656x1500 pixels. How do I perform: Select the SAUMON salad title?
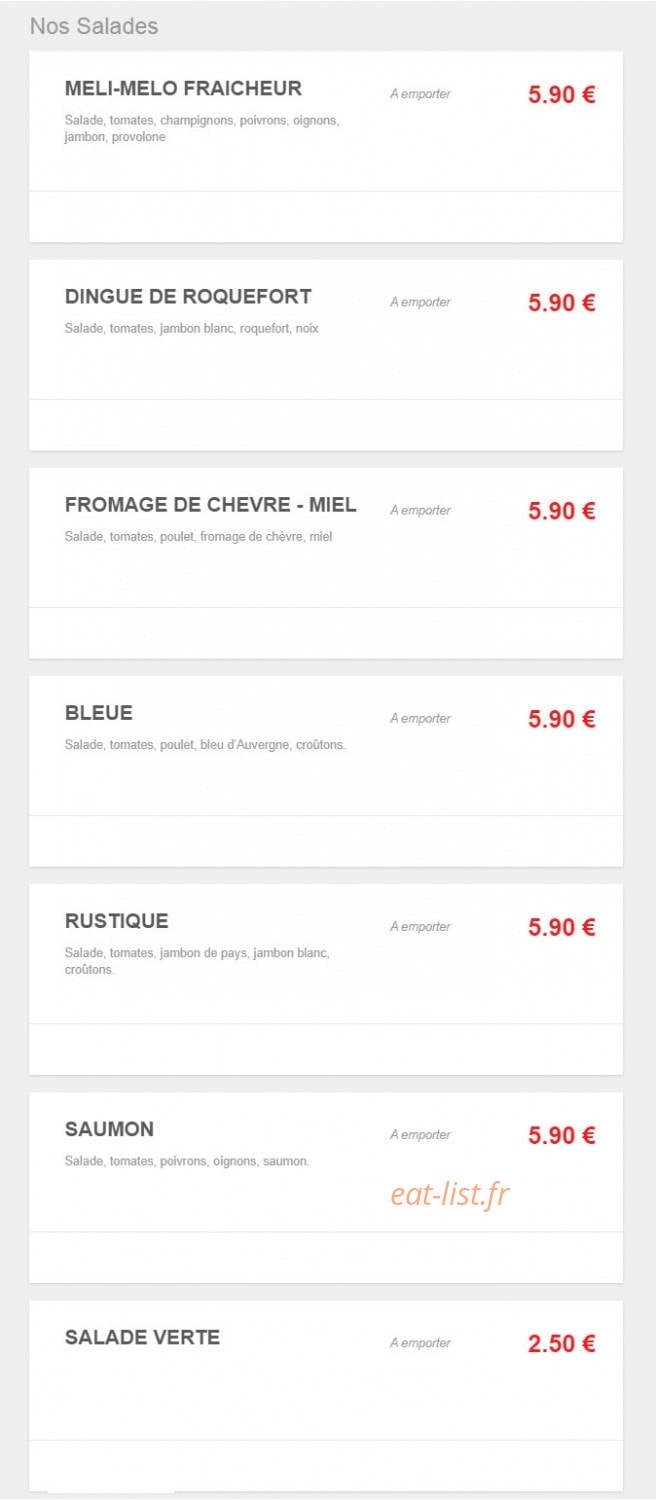coord(110,1129)
